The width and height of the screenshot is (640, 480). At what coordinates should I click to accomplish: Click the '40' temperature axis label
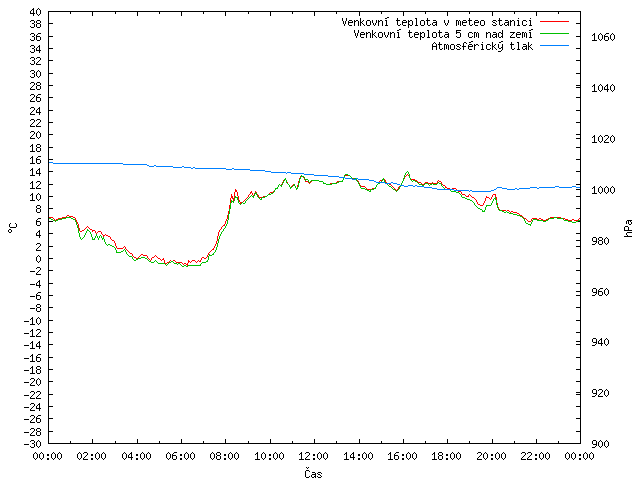pos(36,12)
